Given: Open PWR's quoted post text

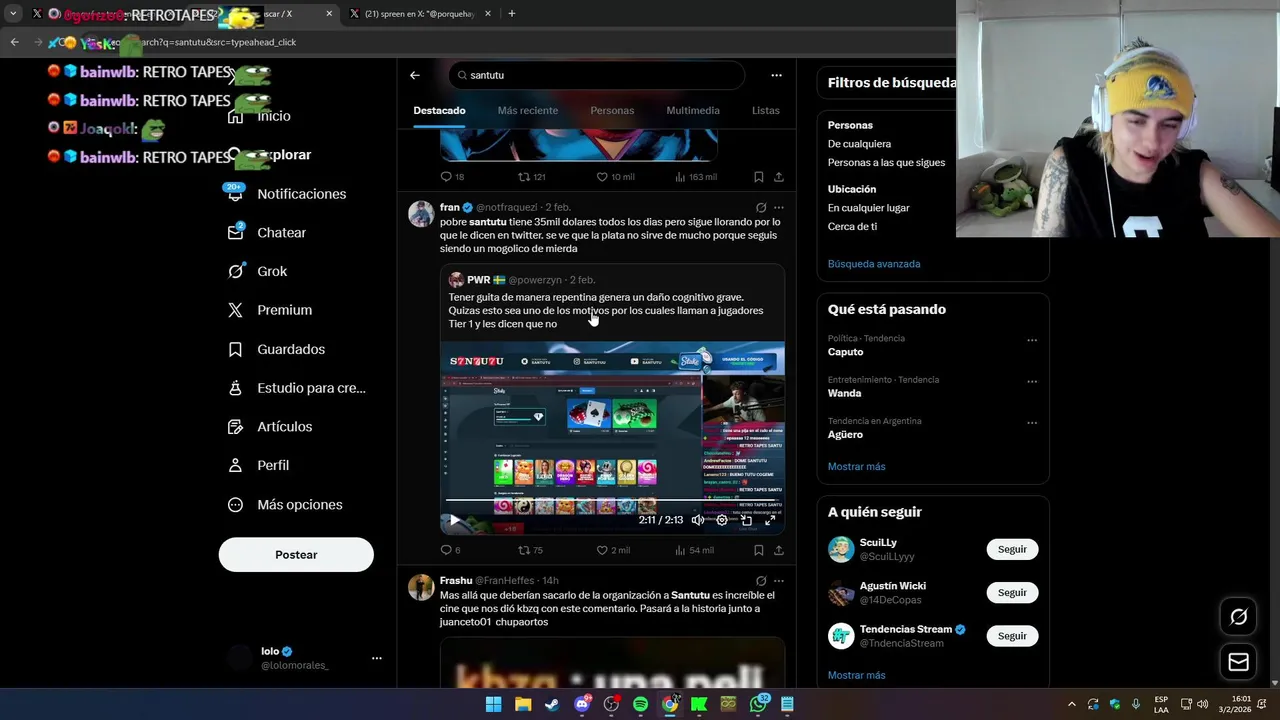Looking at the screenshot, I should click(606, 310).
